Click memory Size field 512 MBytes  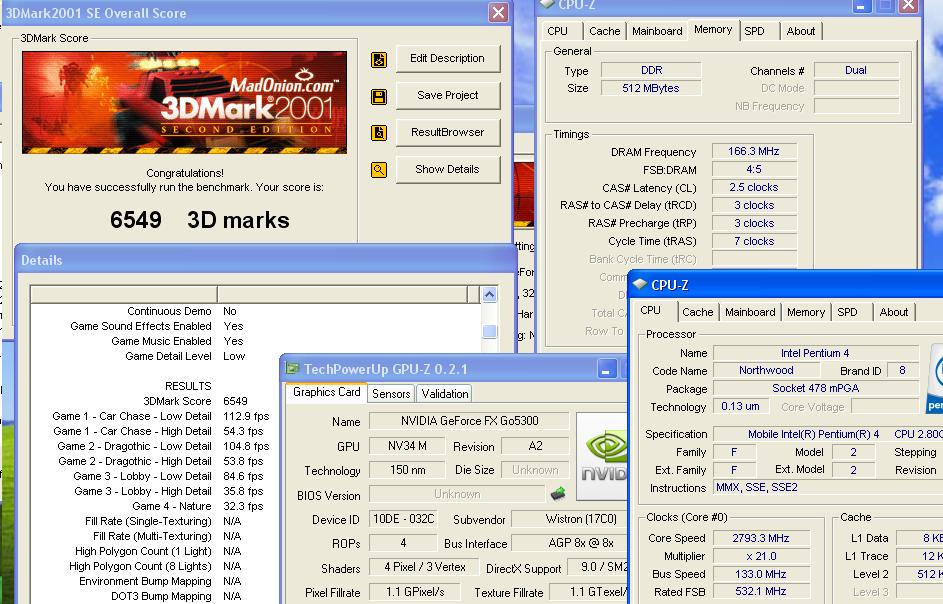coord(651,88)
